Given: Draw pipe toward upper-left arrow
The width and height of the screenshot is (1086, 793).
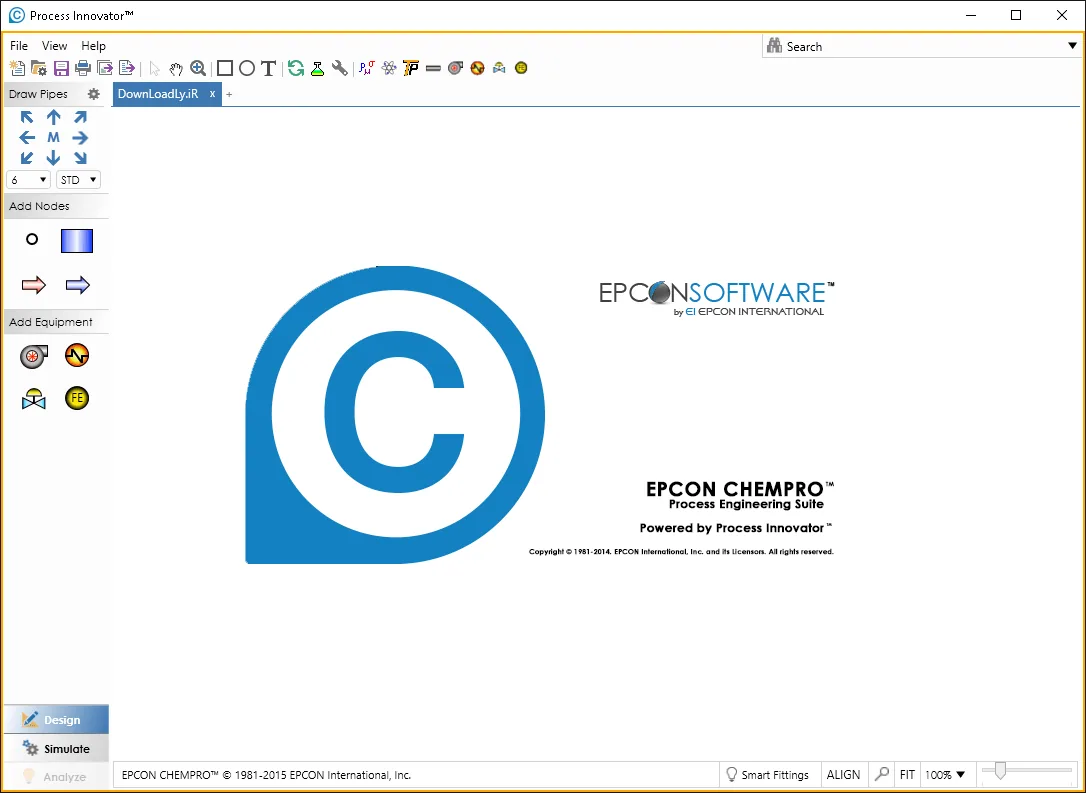Looking at the screenshot, I should (27, 117).
